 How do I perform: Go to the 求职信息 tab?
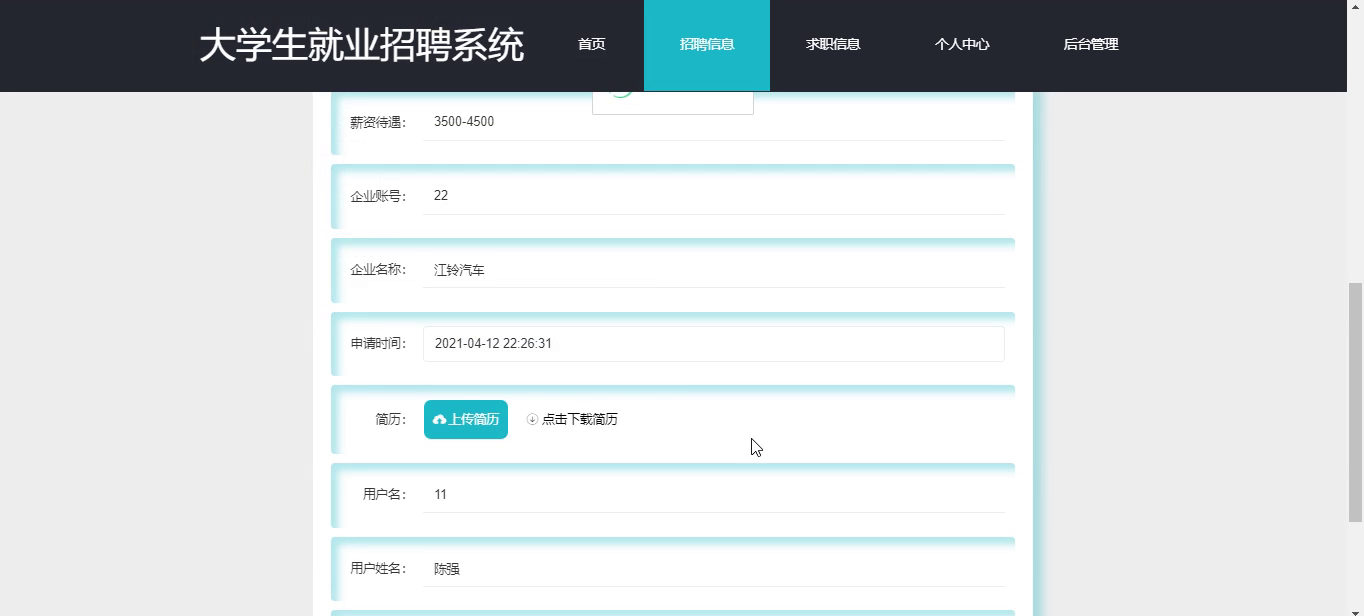tap(833, 45)
